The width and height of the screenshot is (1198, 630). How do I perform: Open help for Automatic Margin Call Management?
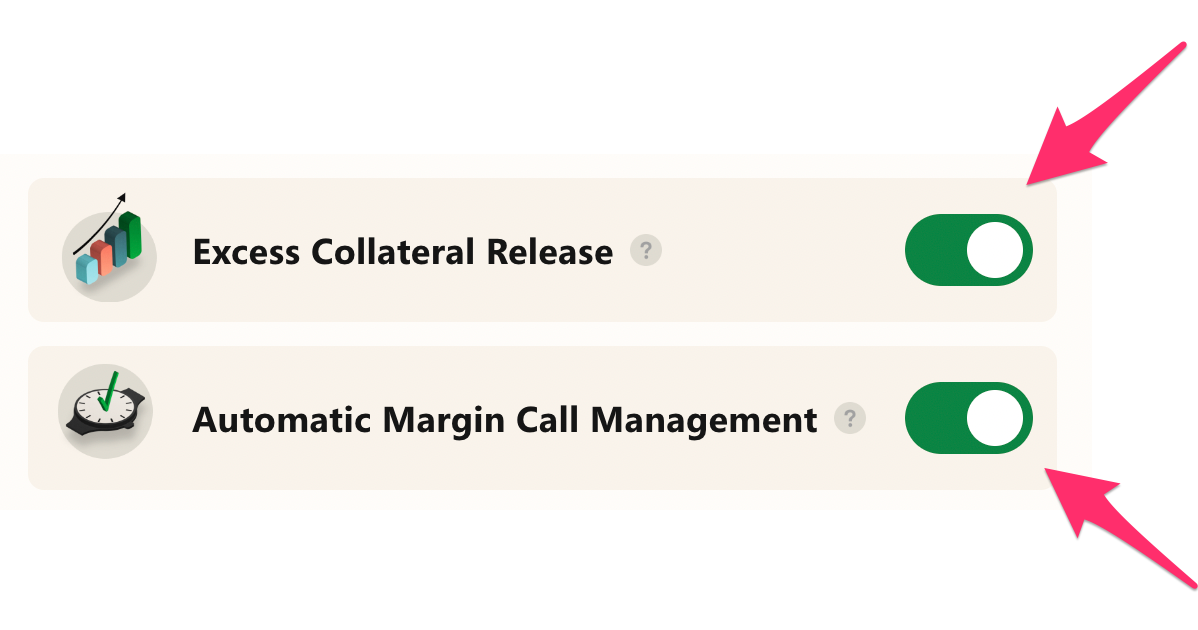[850, 418]
